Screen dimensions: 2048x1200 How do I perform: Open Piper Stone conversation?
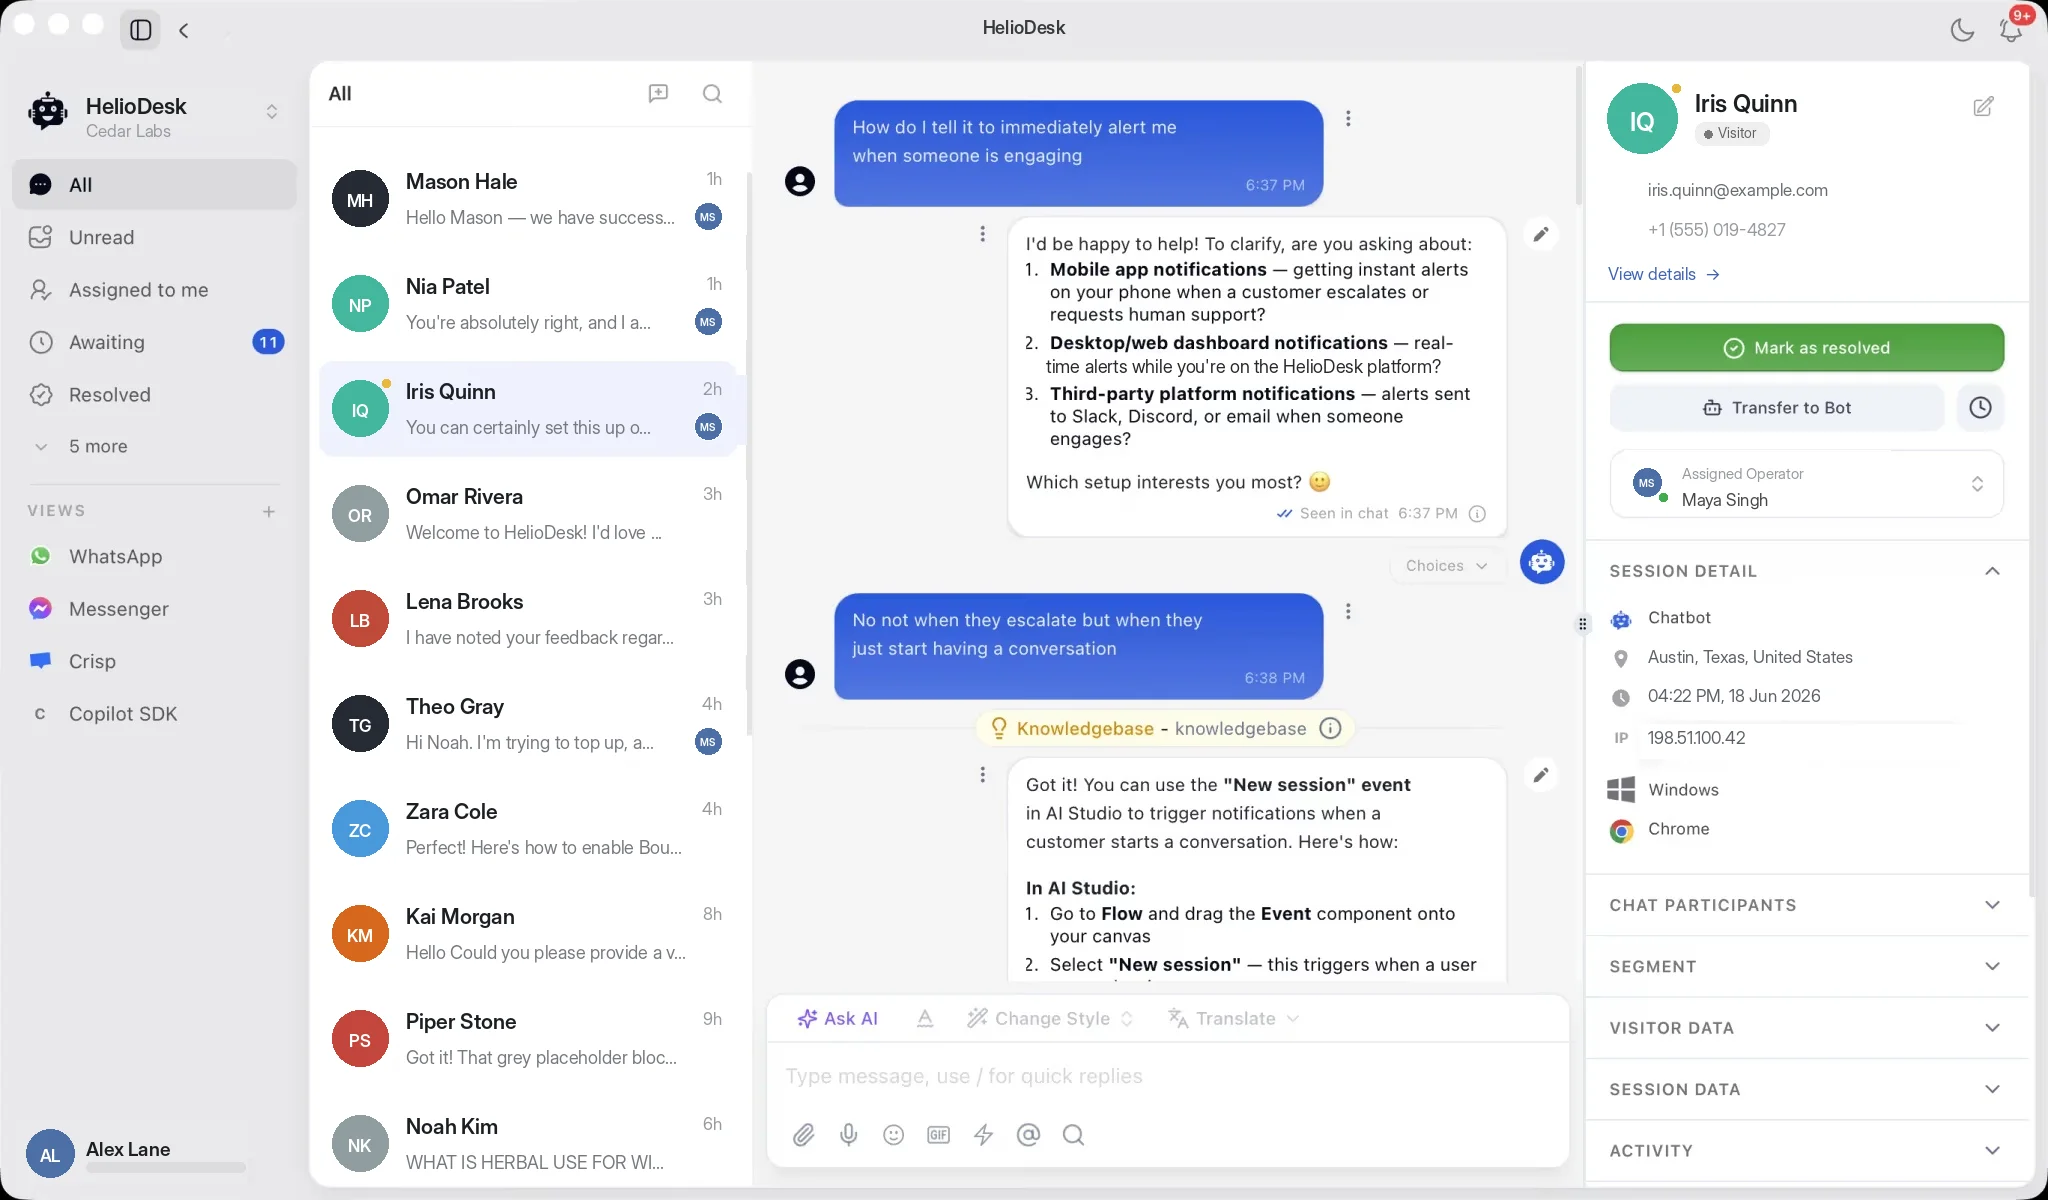click(x=528, y=1039)
